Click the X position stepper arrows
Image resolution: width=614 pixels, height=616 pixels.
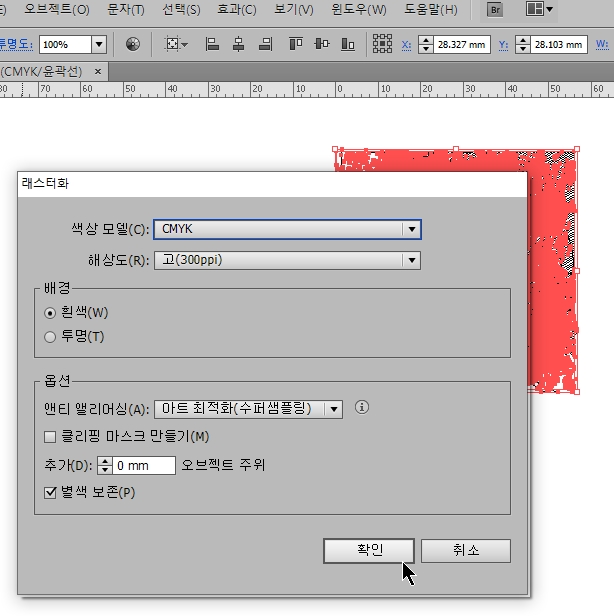click(426, 44)
